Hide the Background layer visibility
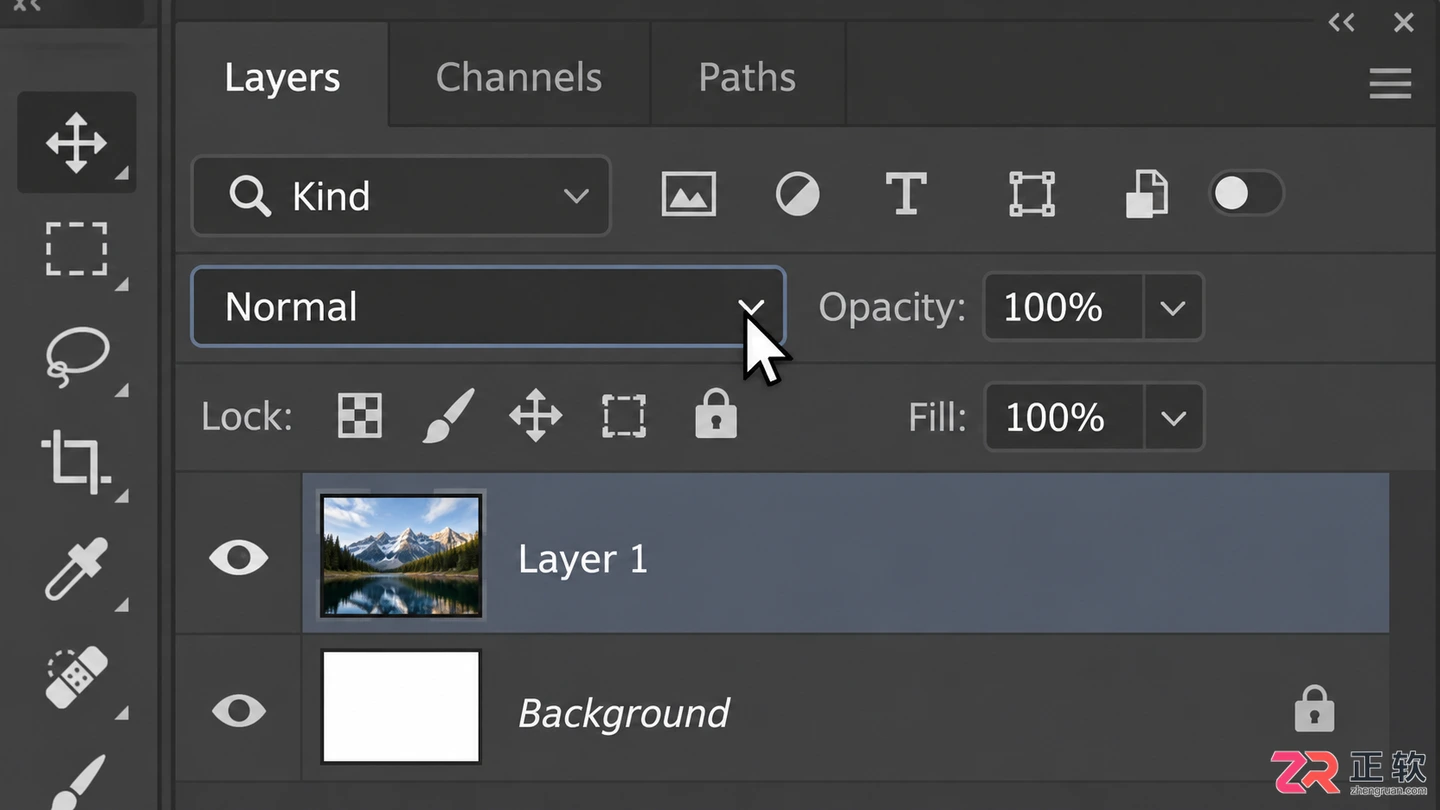 tap(239, 711)
